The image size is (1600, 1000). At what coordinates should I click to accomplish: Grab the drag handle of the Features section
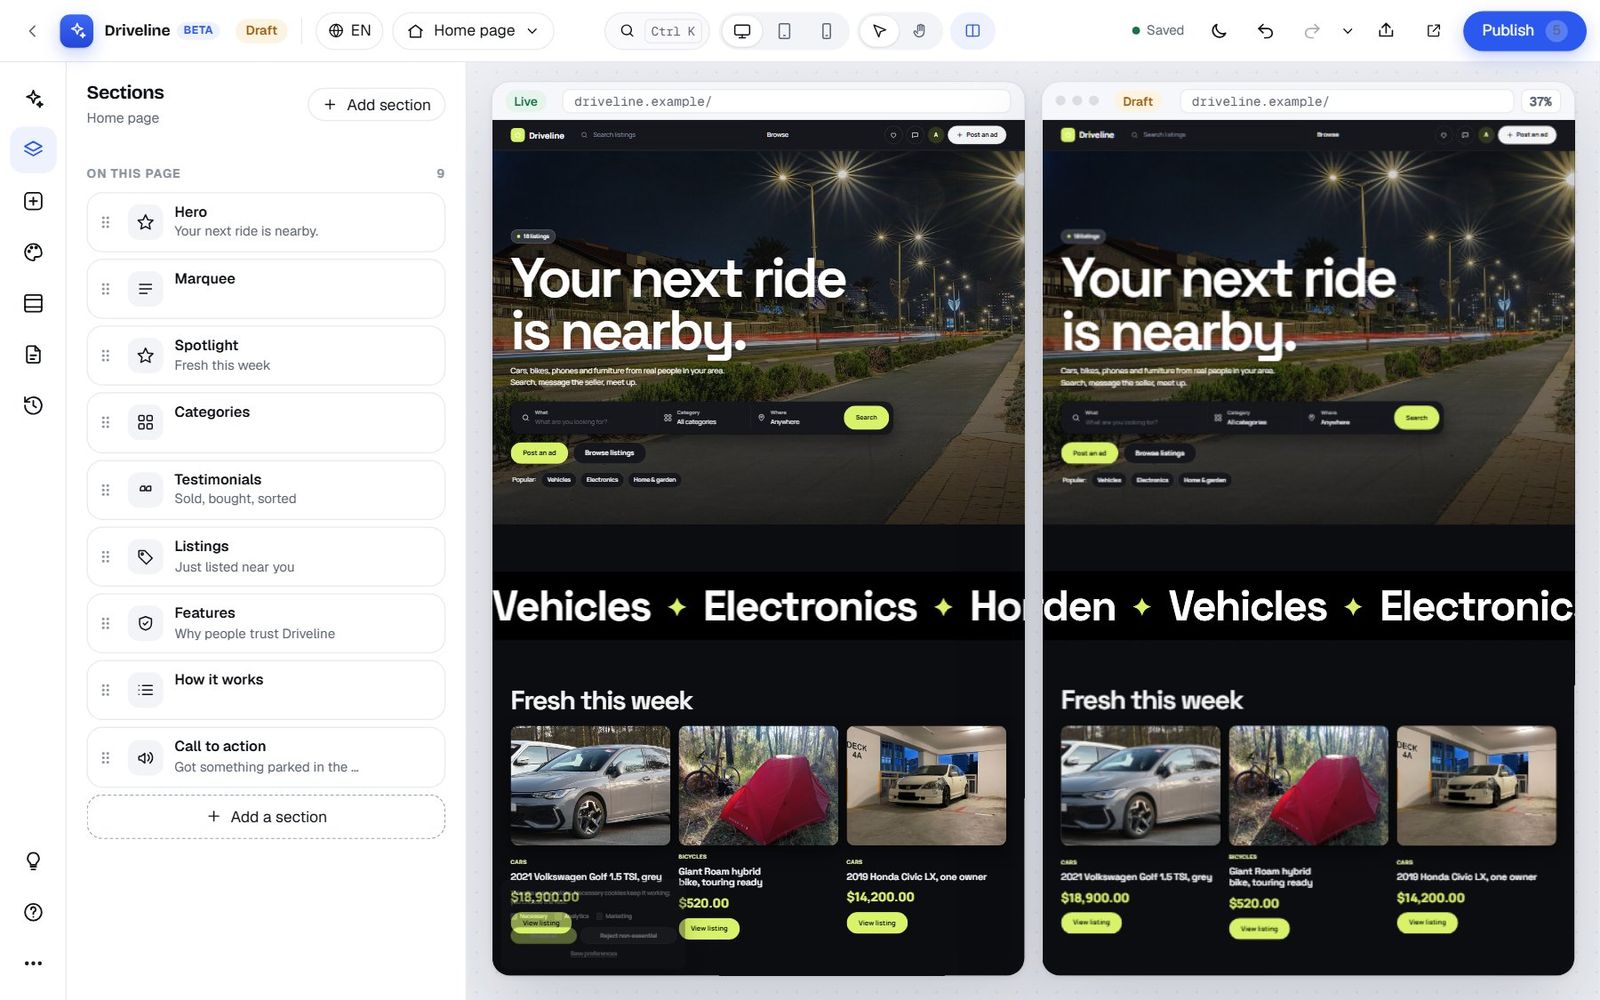pyautogui.click(x=106, y=624)
